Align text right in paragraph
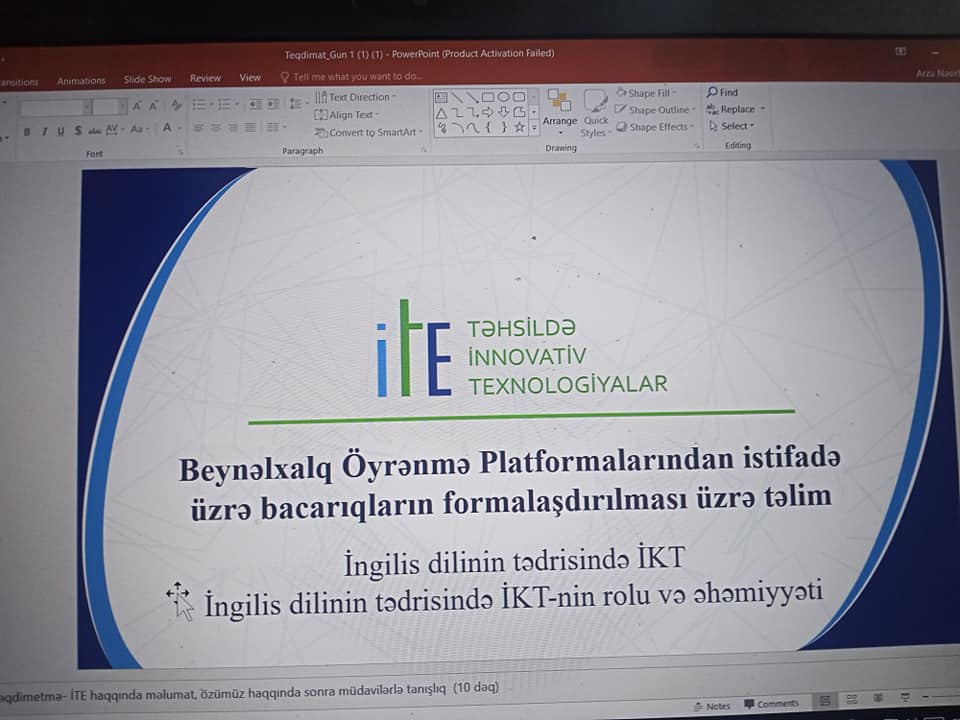 tap(233, 127)
